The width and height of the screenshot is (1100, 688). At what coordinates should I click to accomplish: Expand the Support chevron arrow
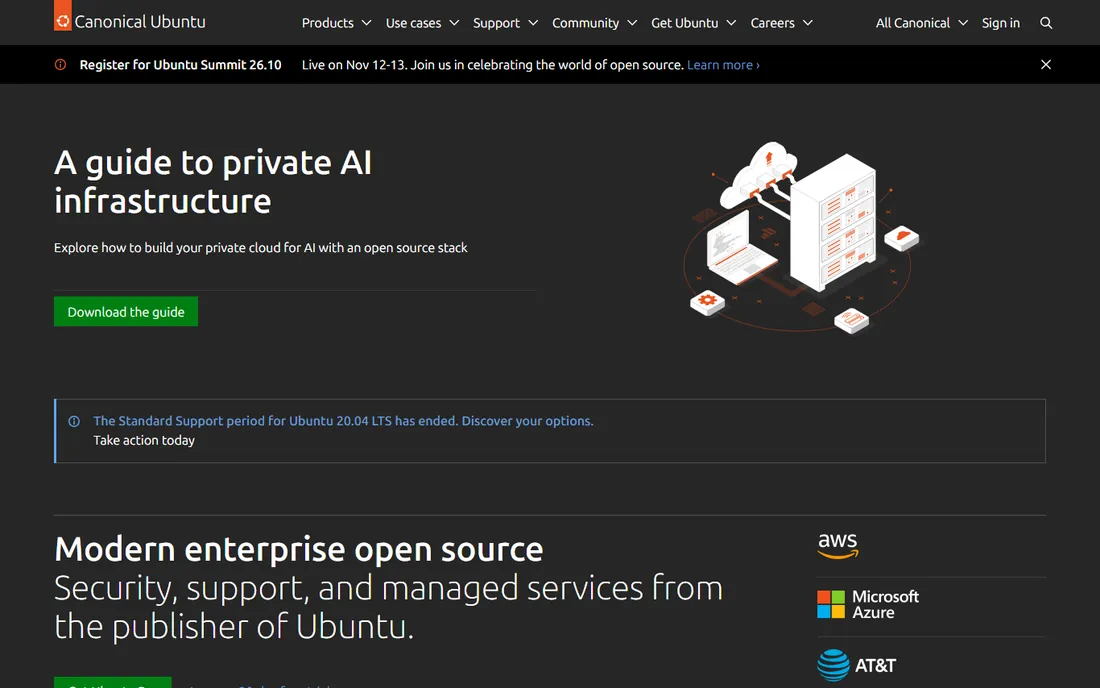533,23
